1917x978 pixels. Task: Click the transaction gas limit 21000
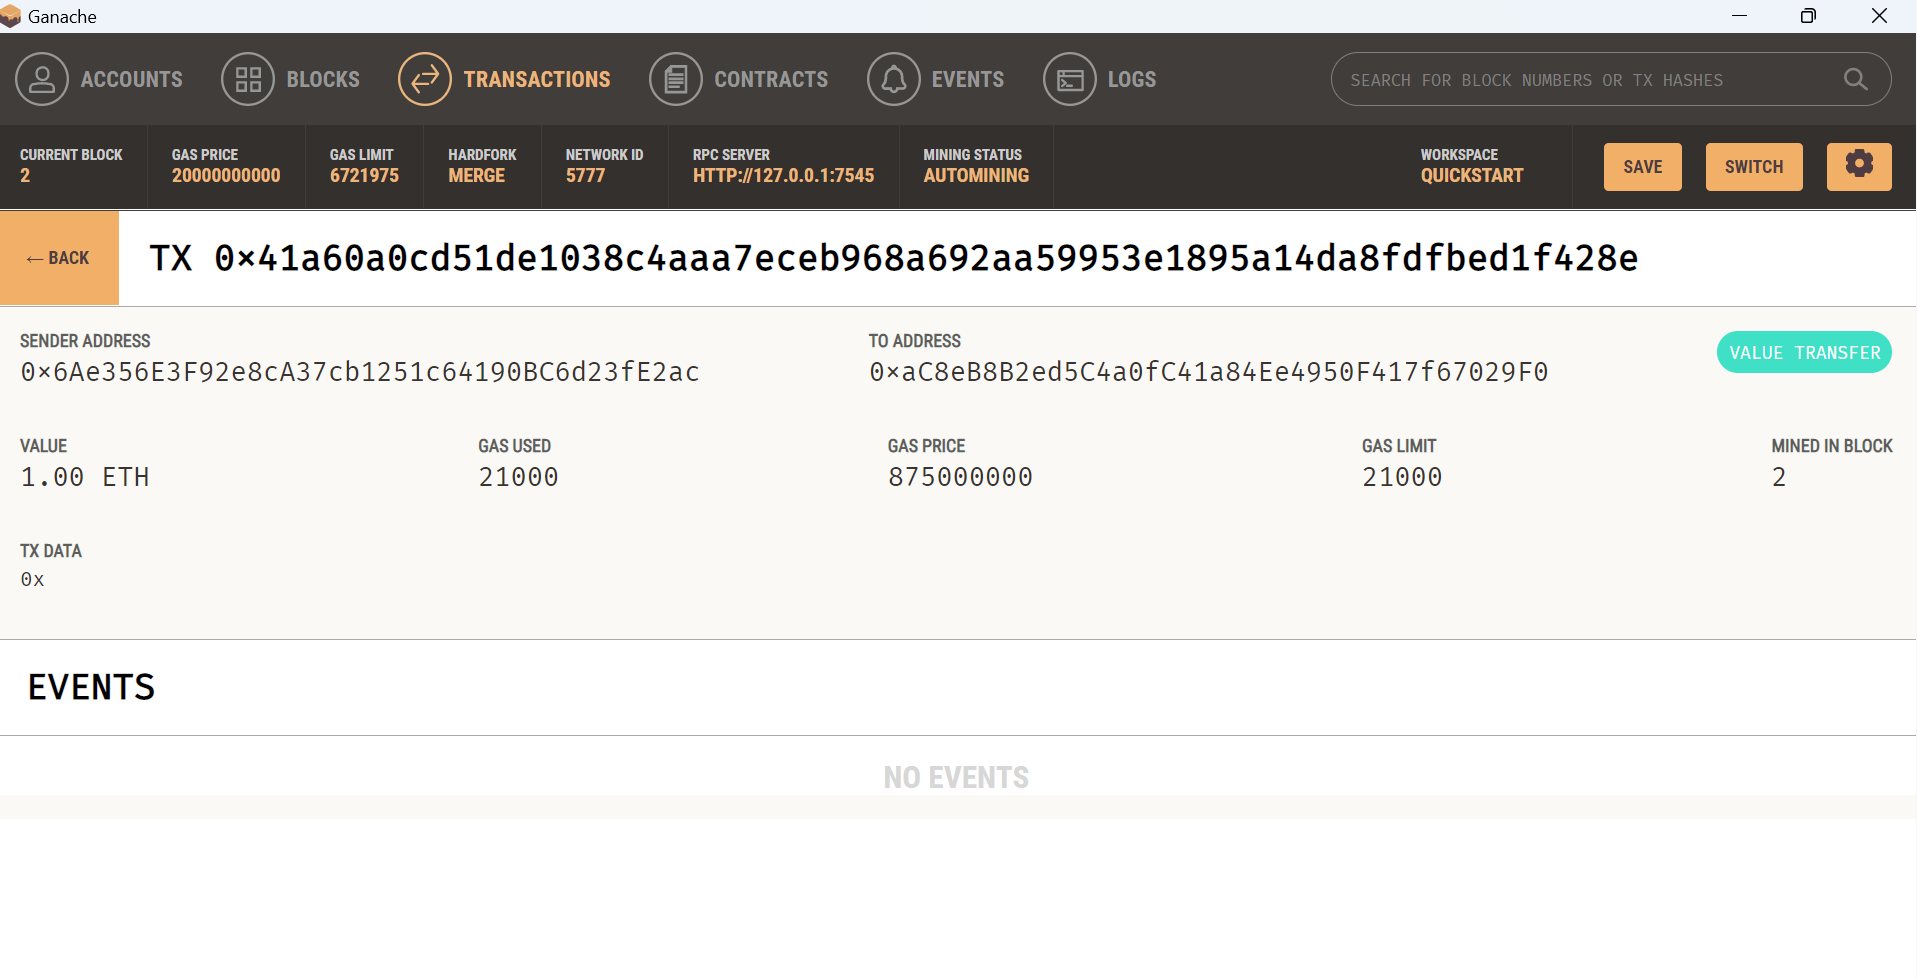pos(1402,477)
